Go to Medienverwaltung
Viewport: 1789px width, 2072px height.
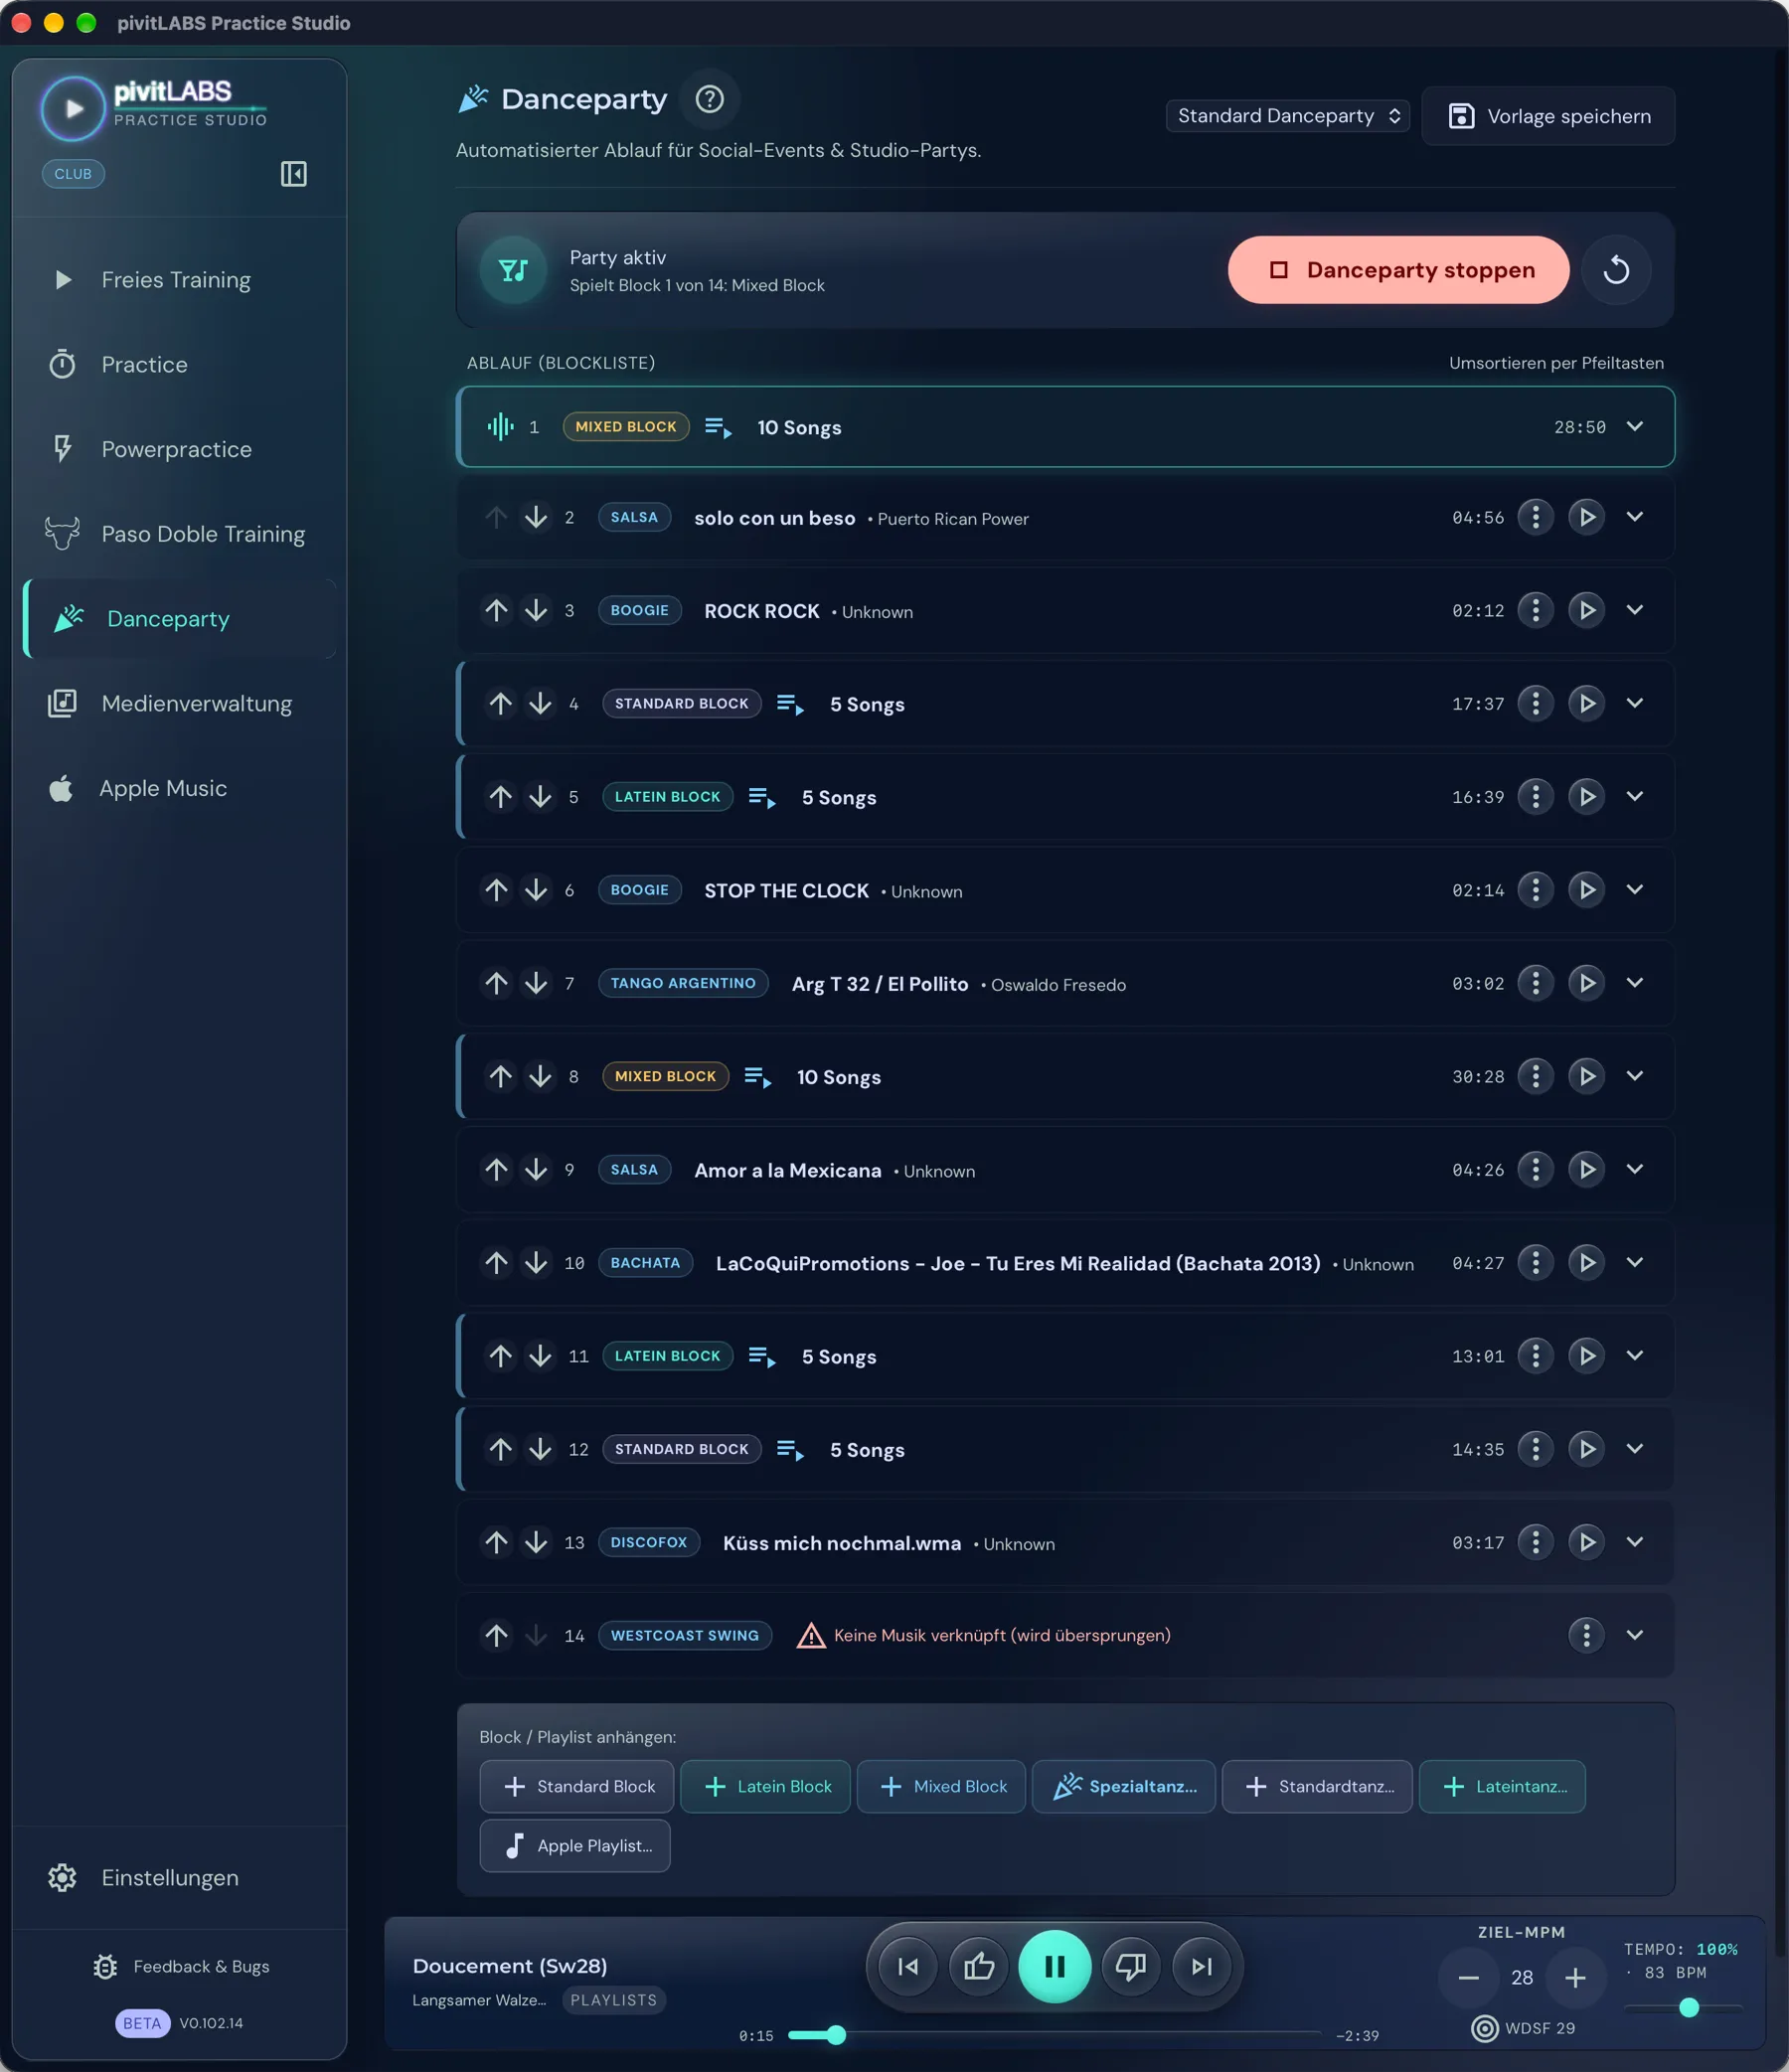coord(180,704)
